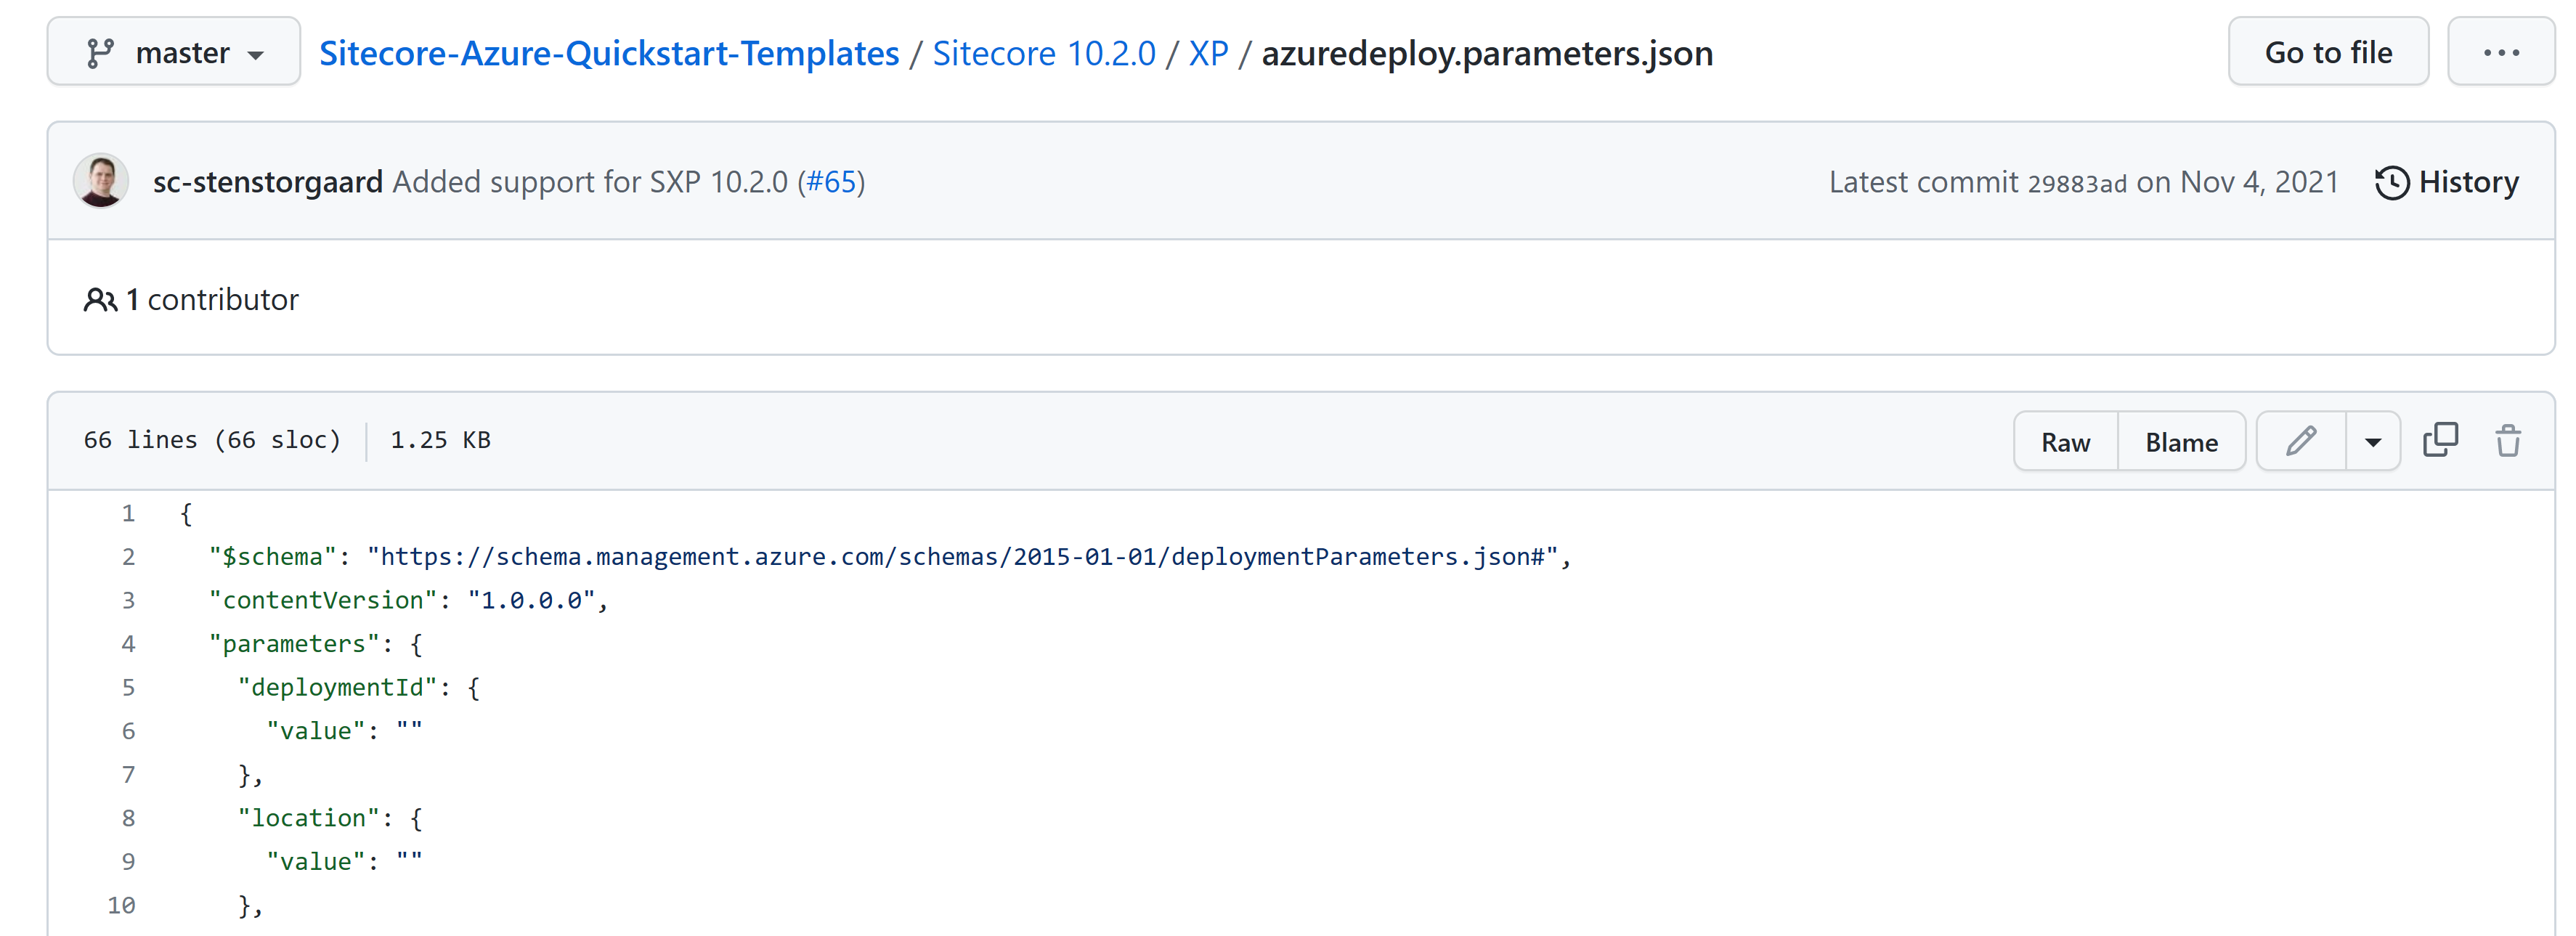Click the '1 contributor' text

tap(212, 299)
